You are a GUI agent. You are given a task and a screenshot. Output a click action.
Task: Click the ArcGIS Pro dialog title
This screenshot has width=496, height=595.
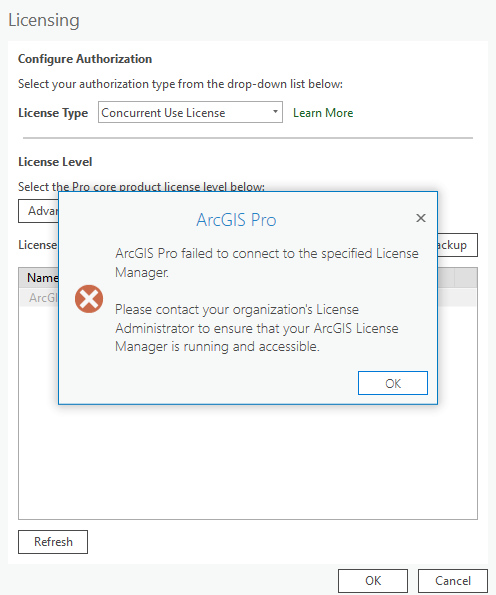(236, 220)
